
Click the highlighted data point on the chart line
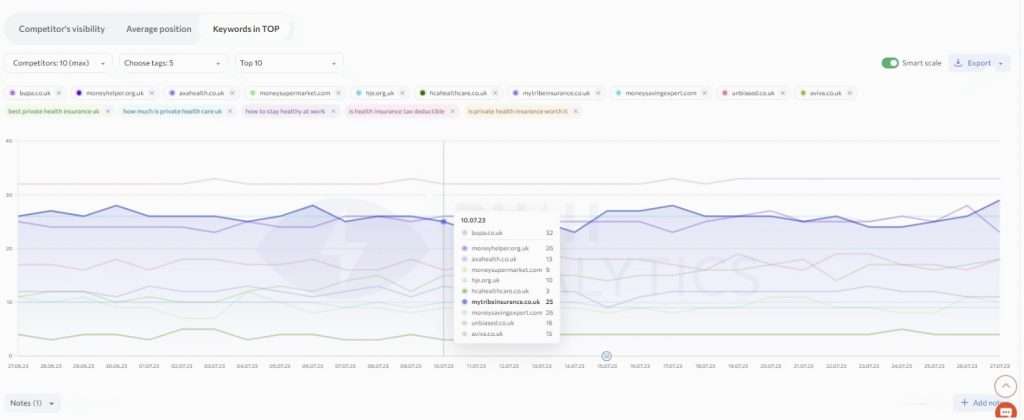pyautogui.click(x=443, y=222)
